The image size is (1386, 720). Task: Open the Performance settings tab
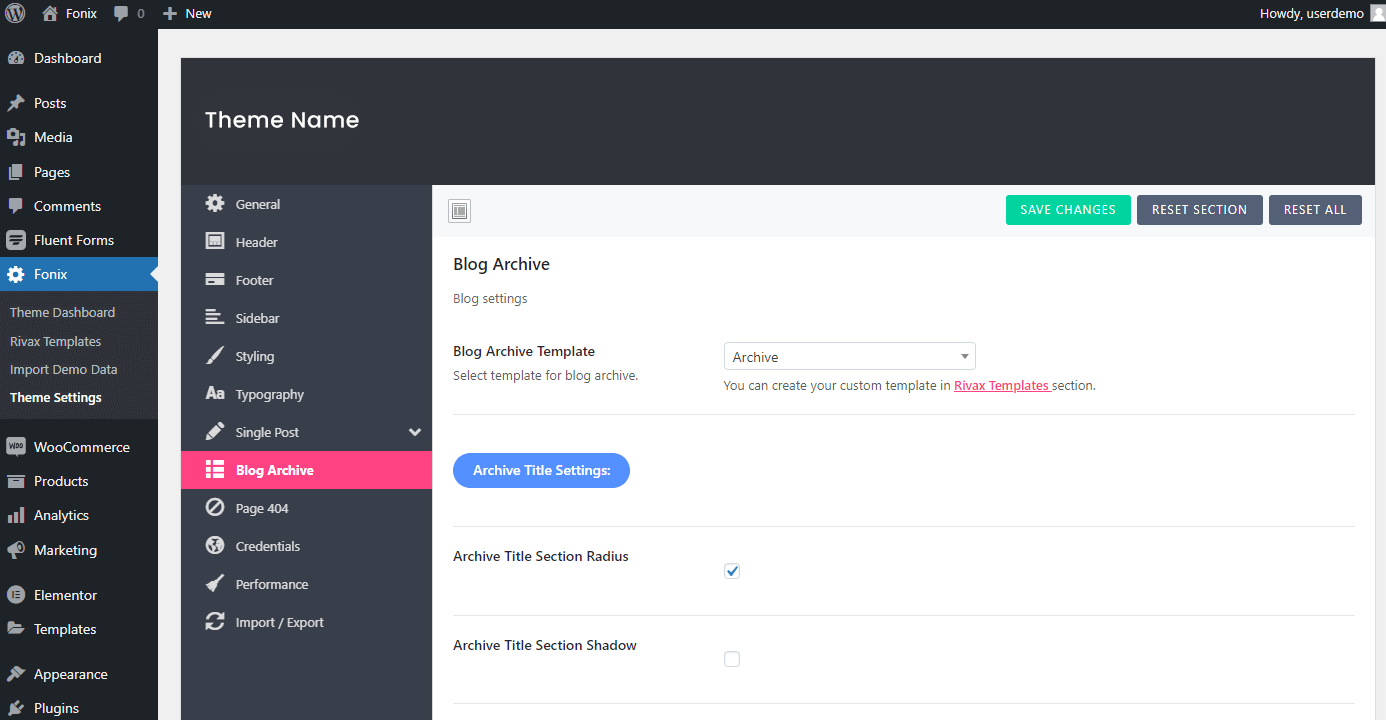306,584
